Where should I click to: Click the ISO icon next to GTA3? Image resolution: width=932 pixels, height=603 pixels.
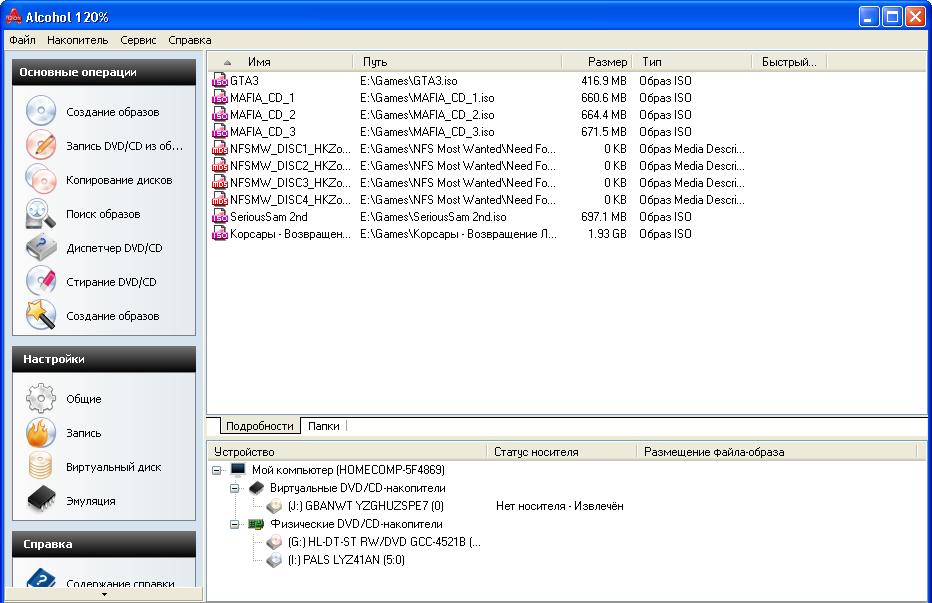(x=220, y=80)
